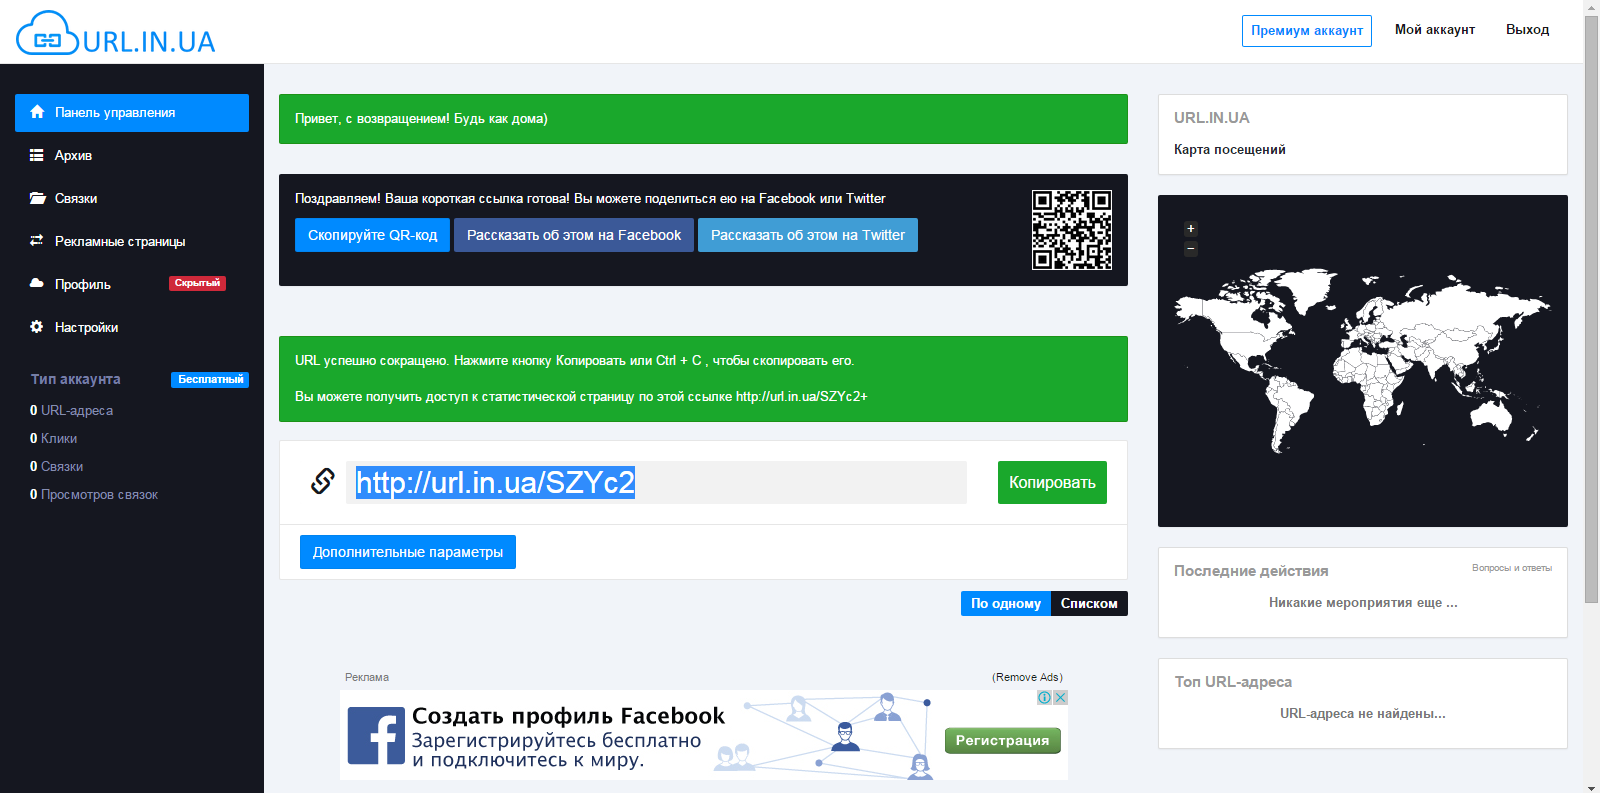This screenshot has width=1600, height=793.
Task: Click the home icon in Панель управления
Action: pos(37,112)
